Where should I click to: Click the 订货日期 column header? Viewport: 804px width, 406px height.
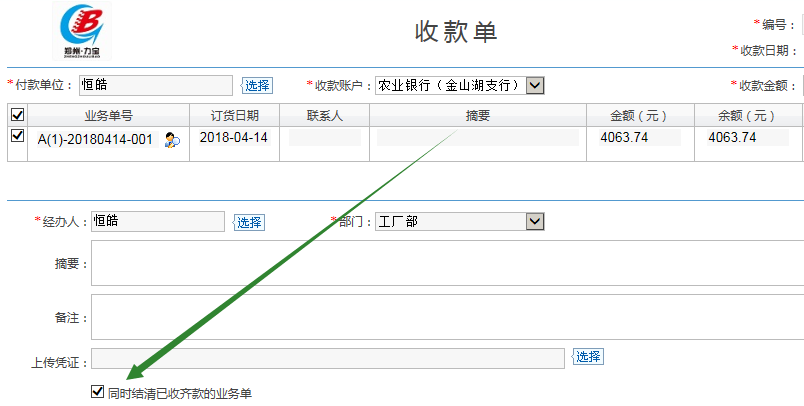pos(235,115)
